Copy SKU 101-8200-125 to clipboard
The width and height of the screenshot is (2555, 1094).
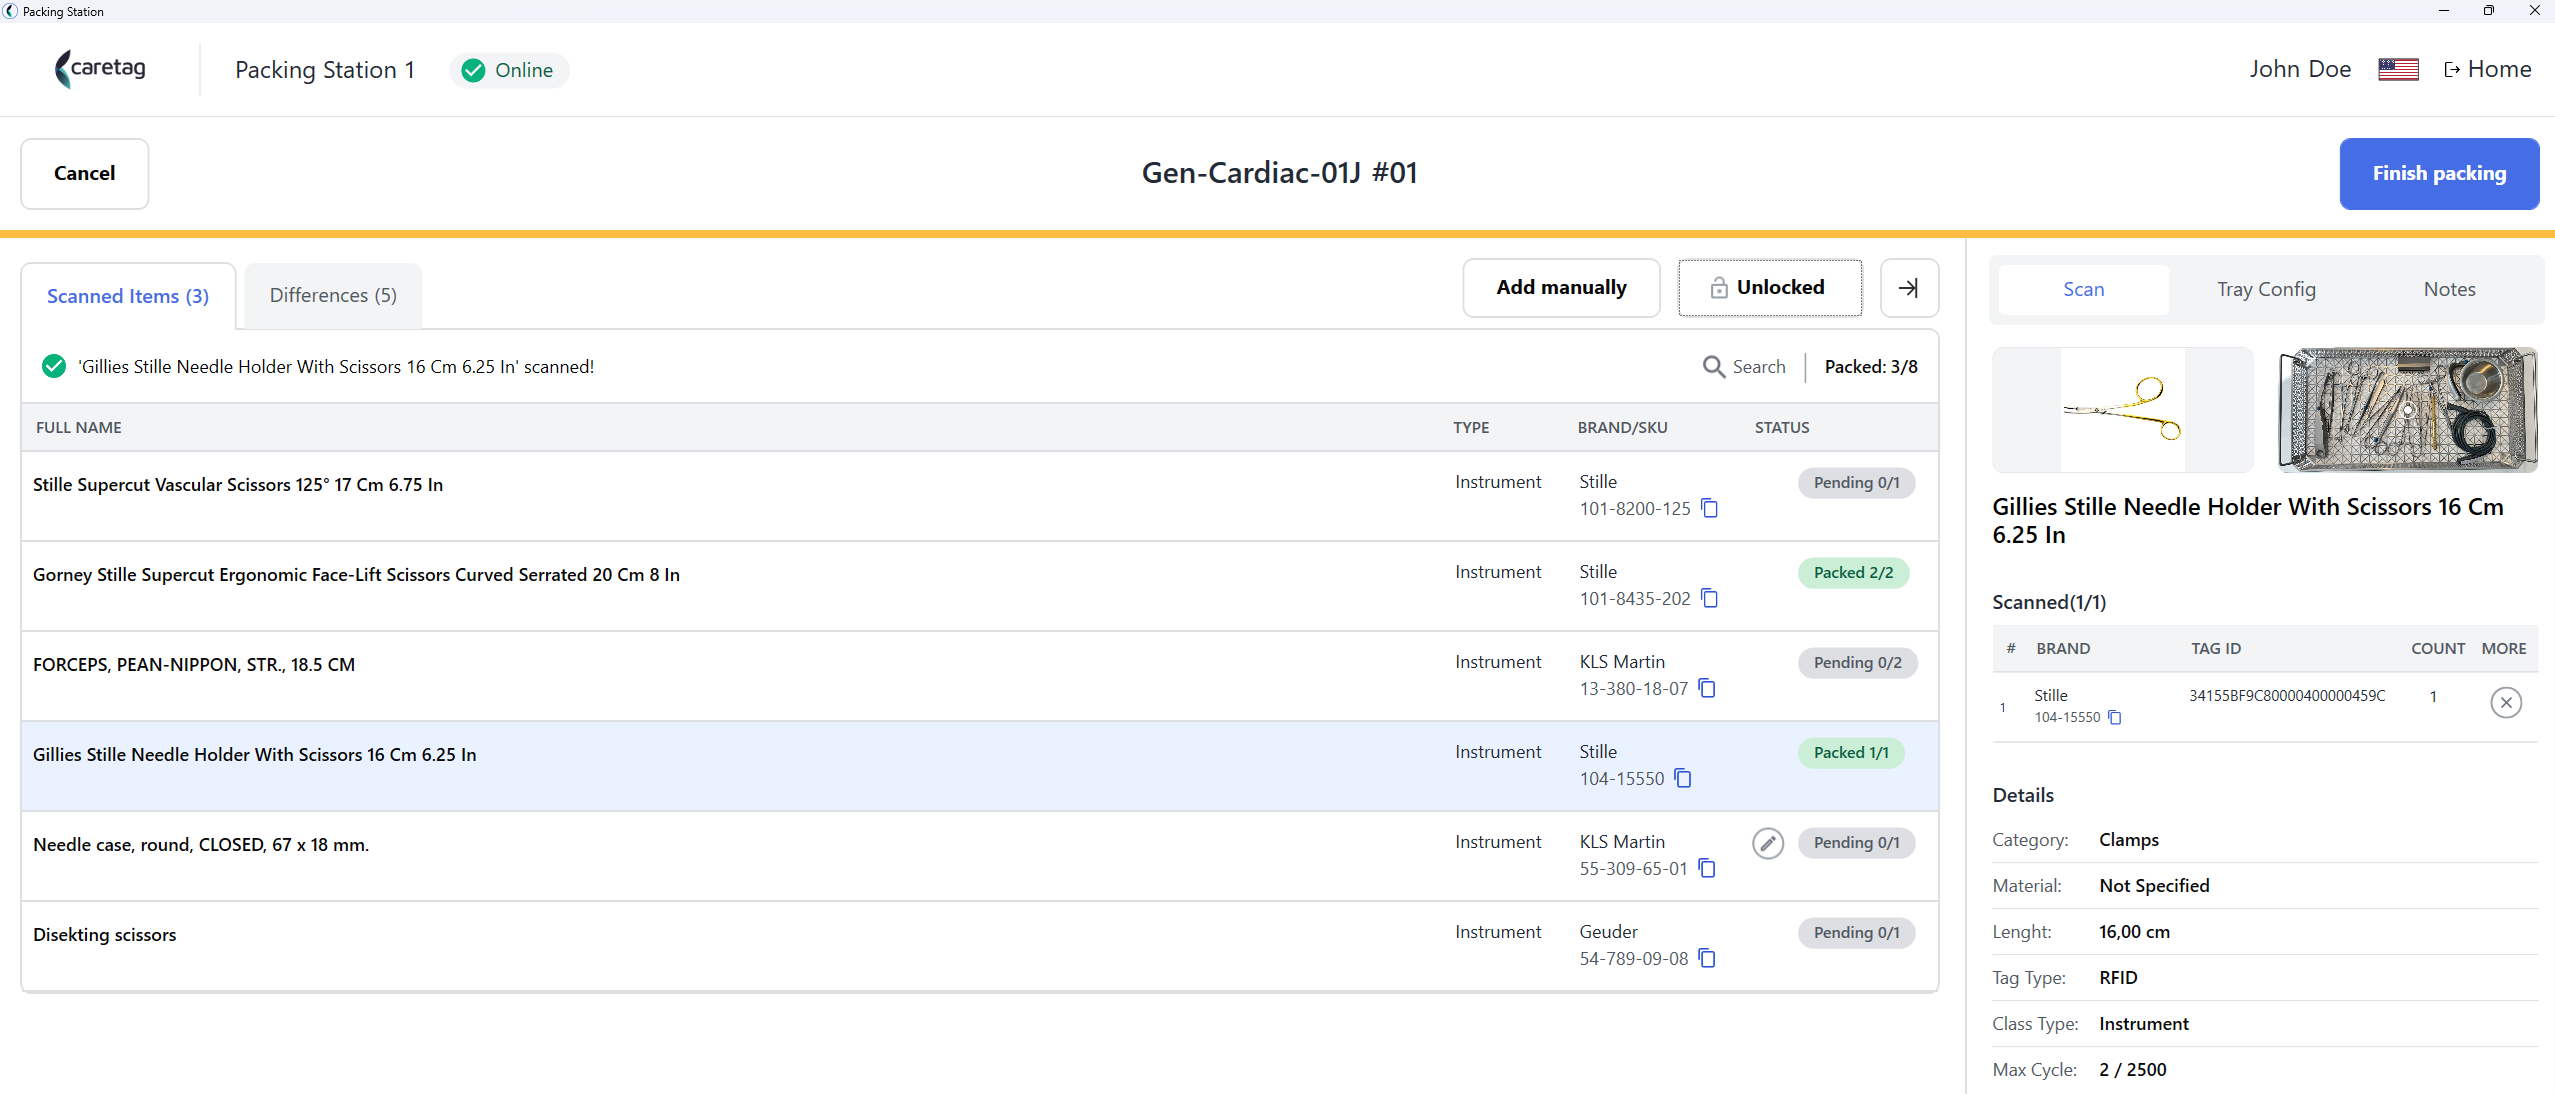[1710, 509]
